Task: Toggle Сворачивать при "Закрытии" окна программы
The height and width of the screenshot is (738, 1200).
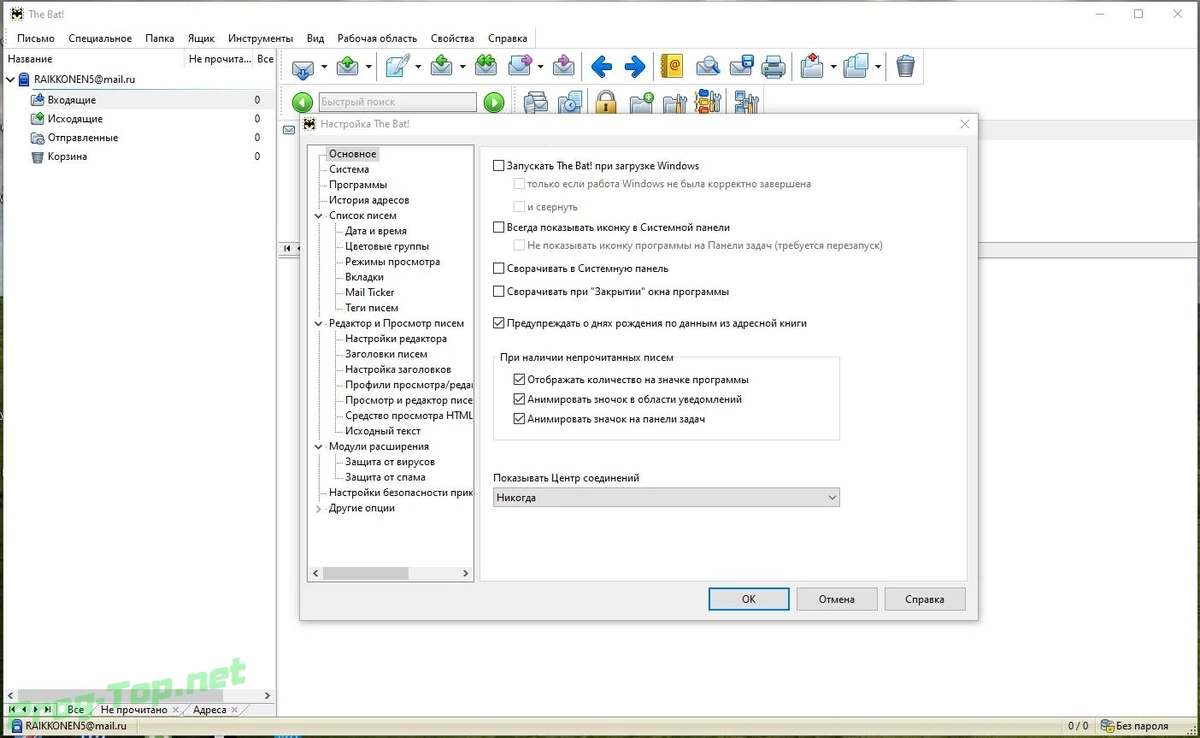Action: click(x=499, y=292)
